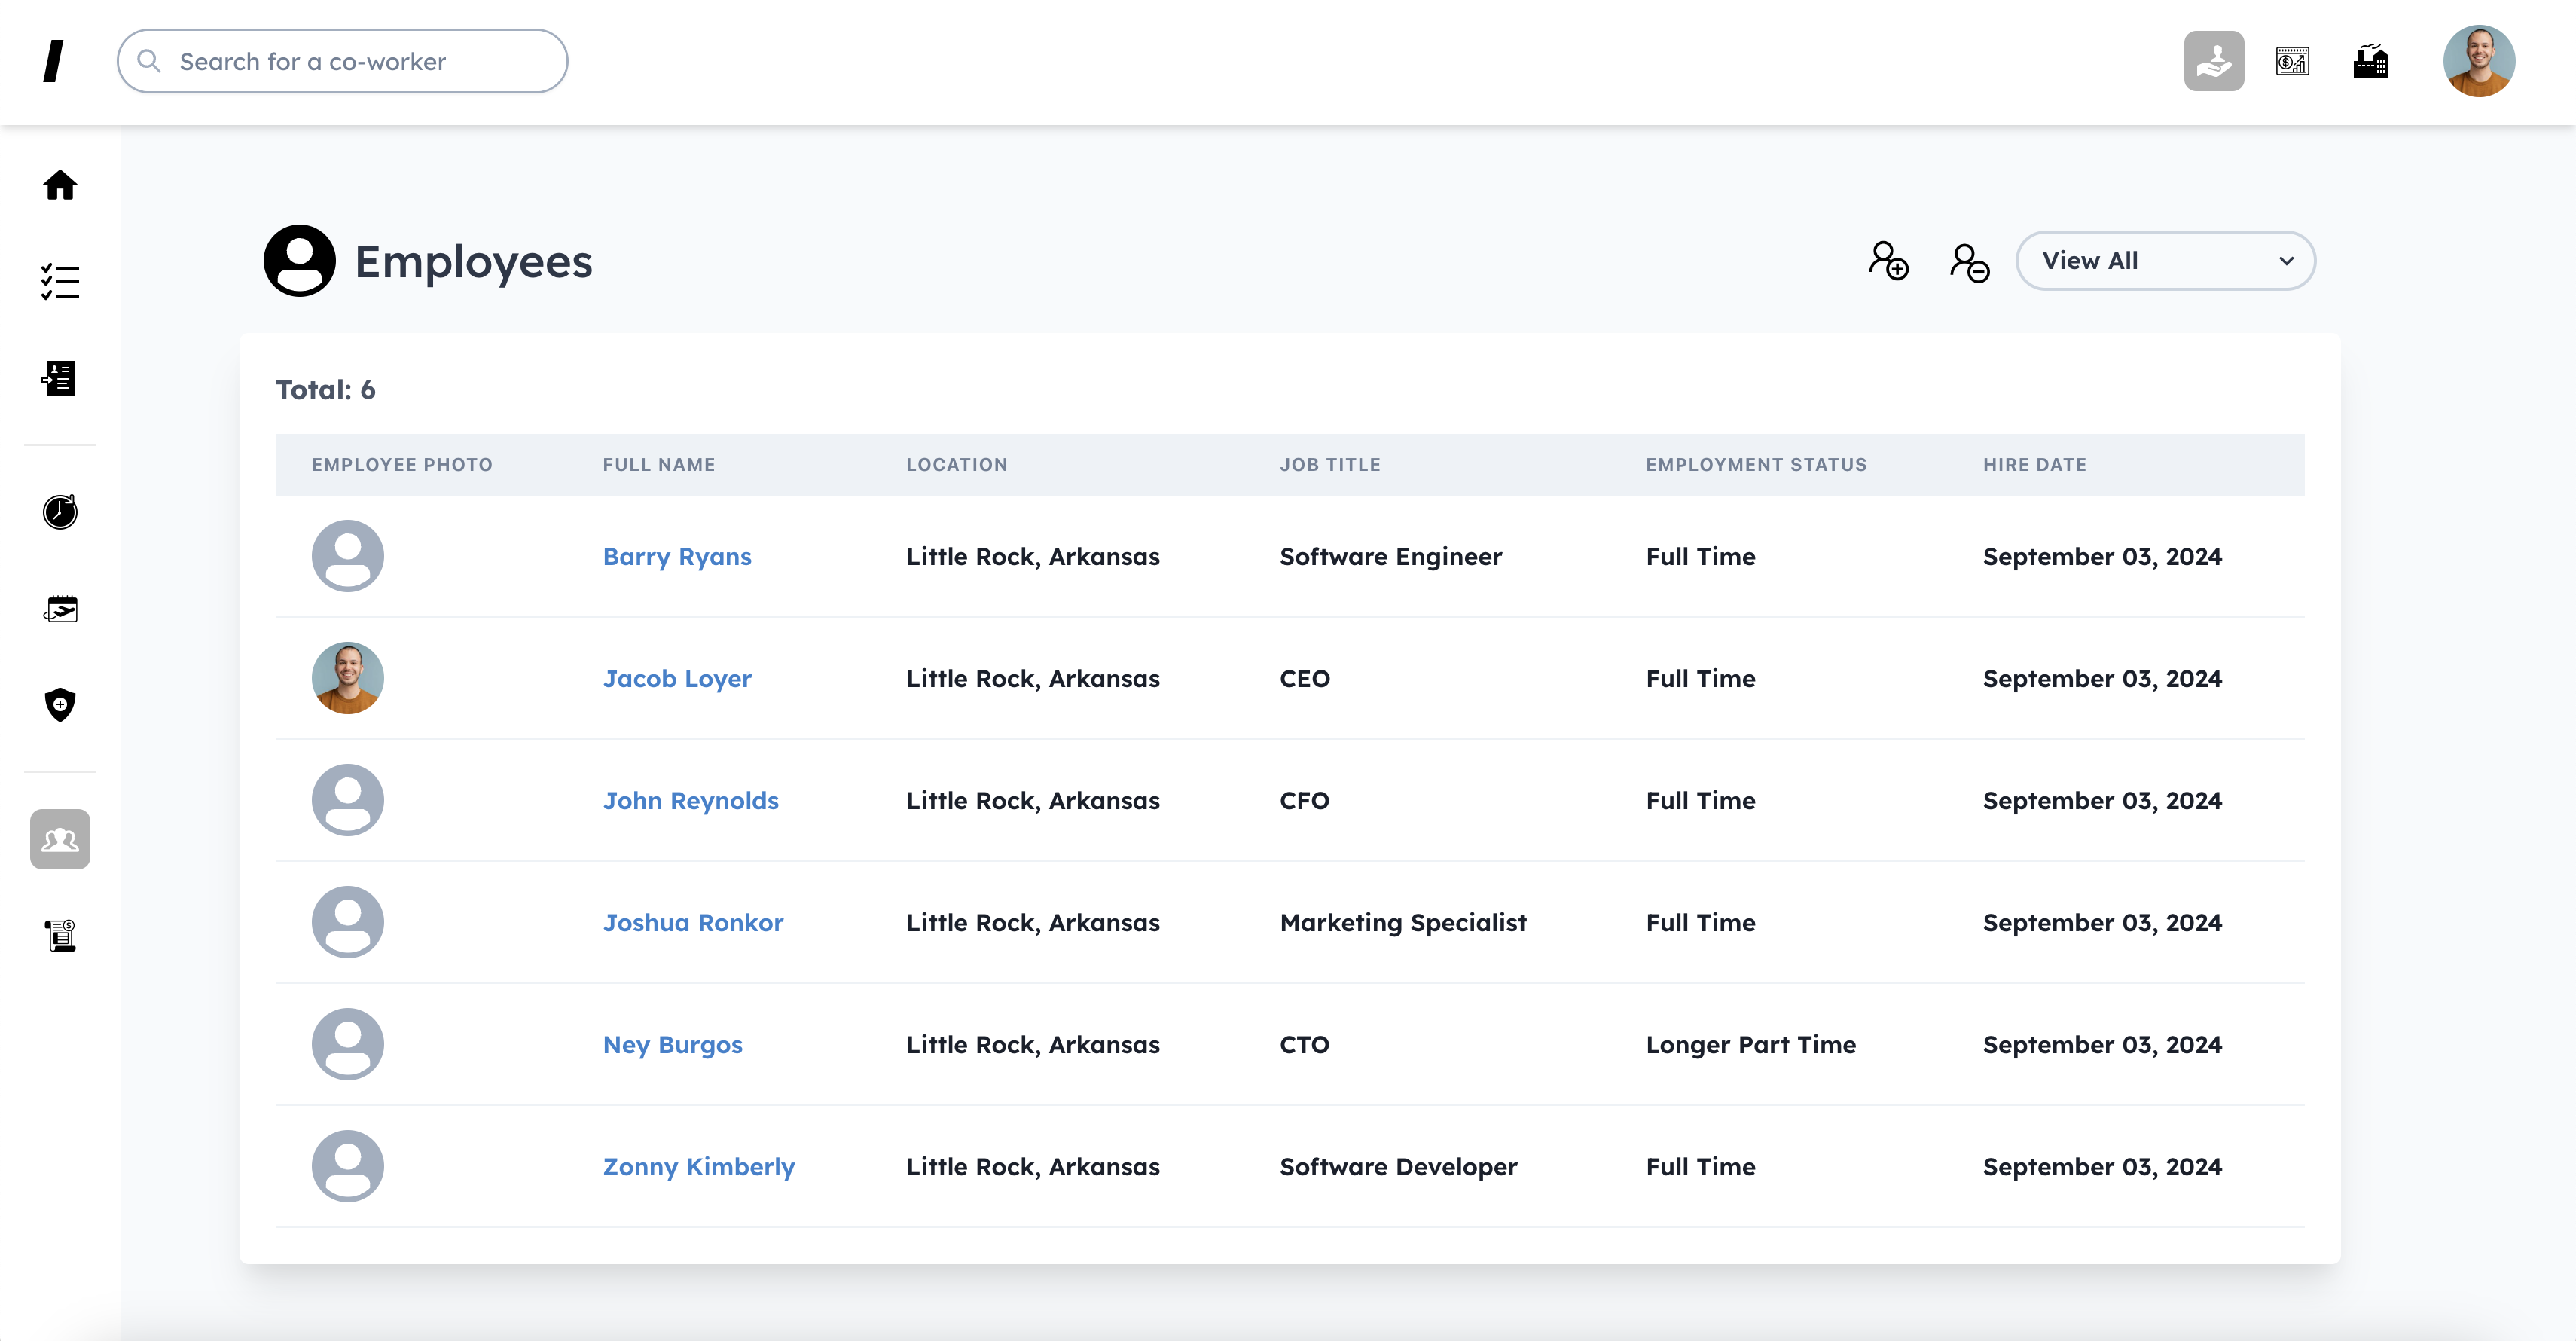Click the hand-holding-person icon in header
The height and width of the screenshot is (1341, 2576).
click(2213, 62)
